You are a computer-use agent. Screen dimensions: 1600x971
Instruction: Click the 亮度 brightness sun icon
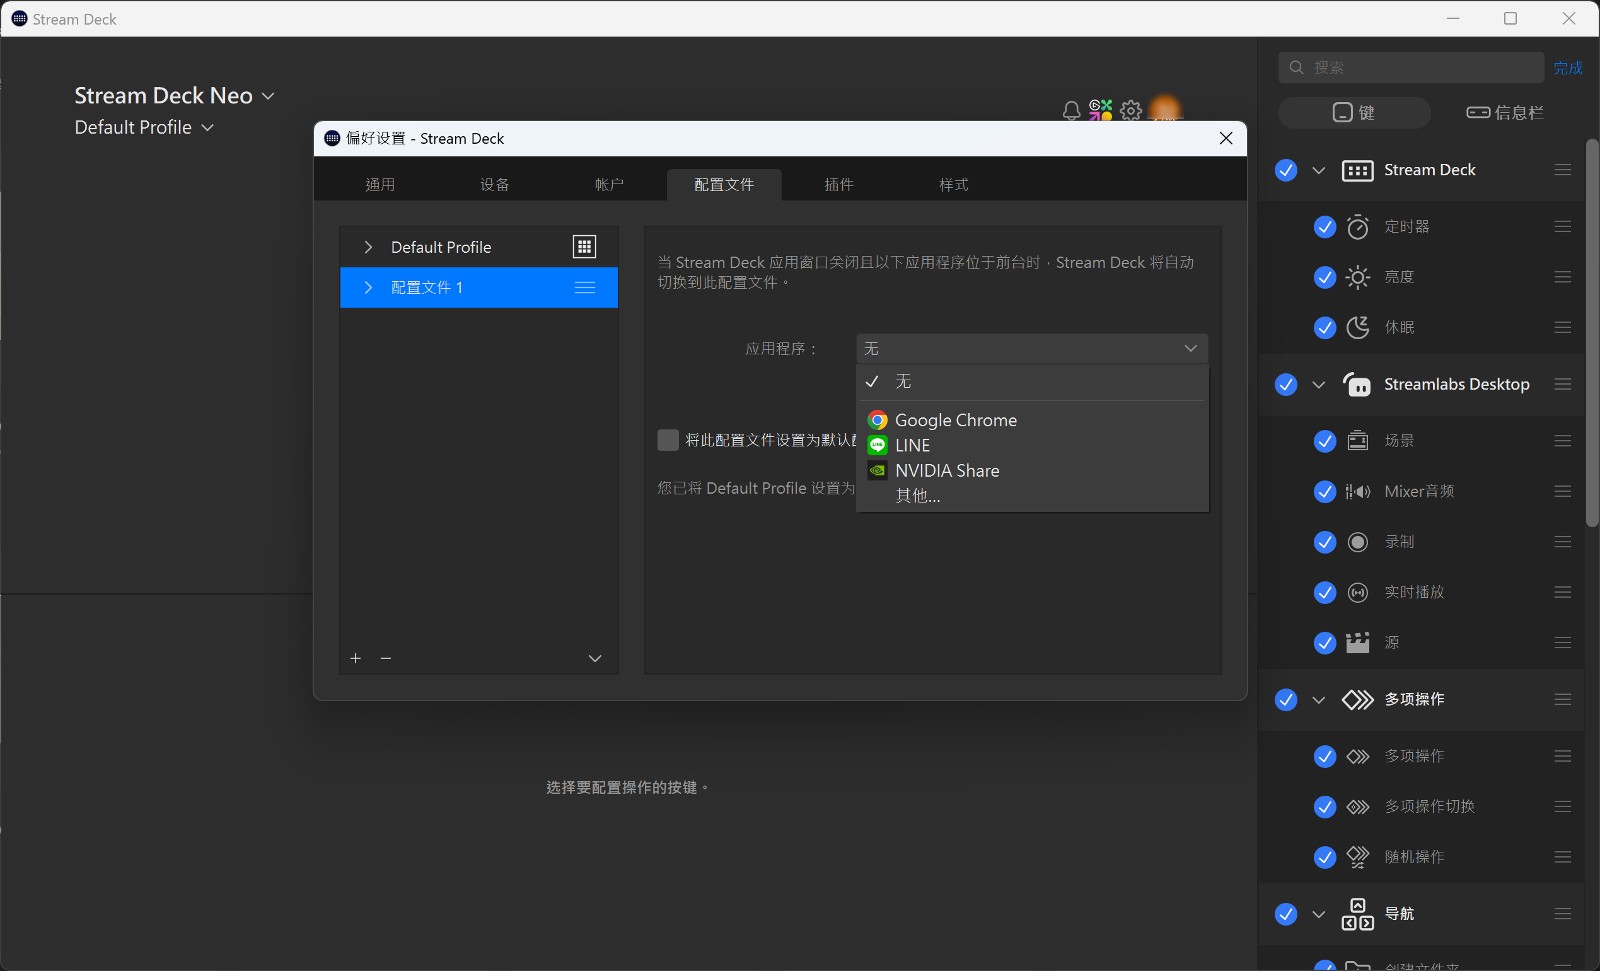point(1358,277)
